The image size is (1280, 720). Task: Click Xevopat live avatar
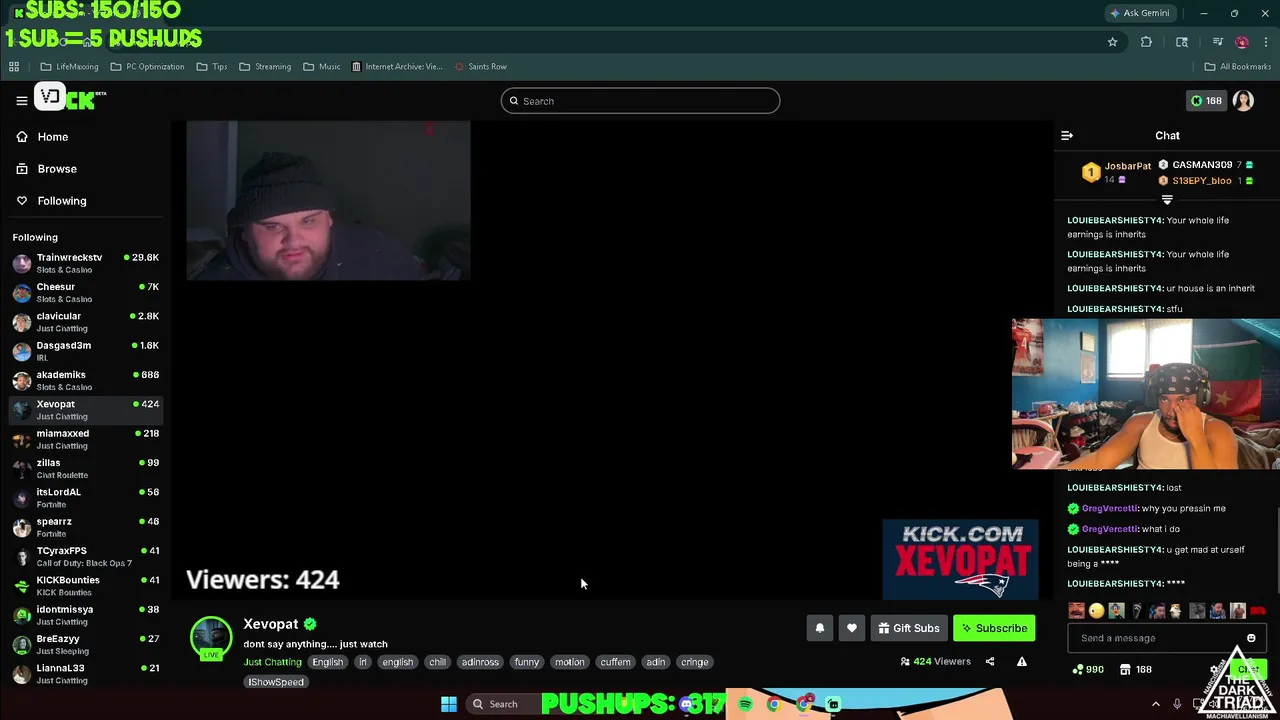tap(211, 639)
